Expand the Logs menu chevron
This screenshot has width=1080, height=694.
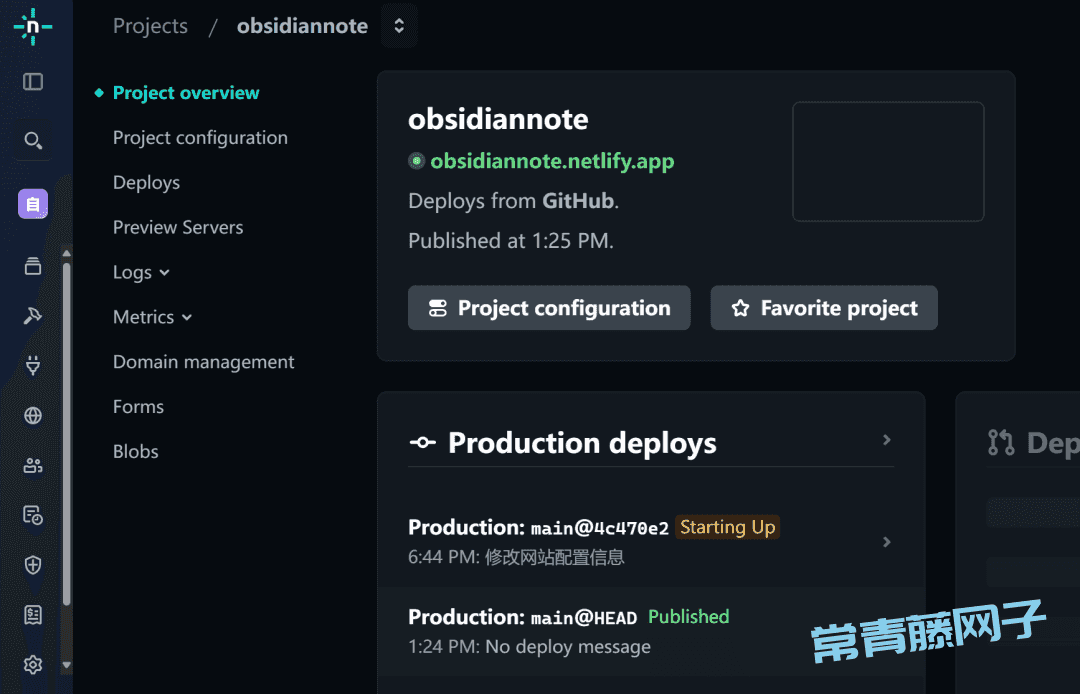(x=165, y=273)
